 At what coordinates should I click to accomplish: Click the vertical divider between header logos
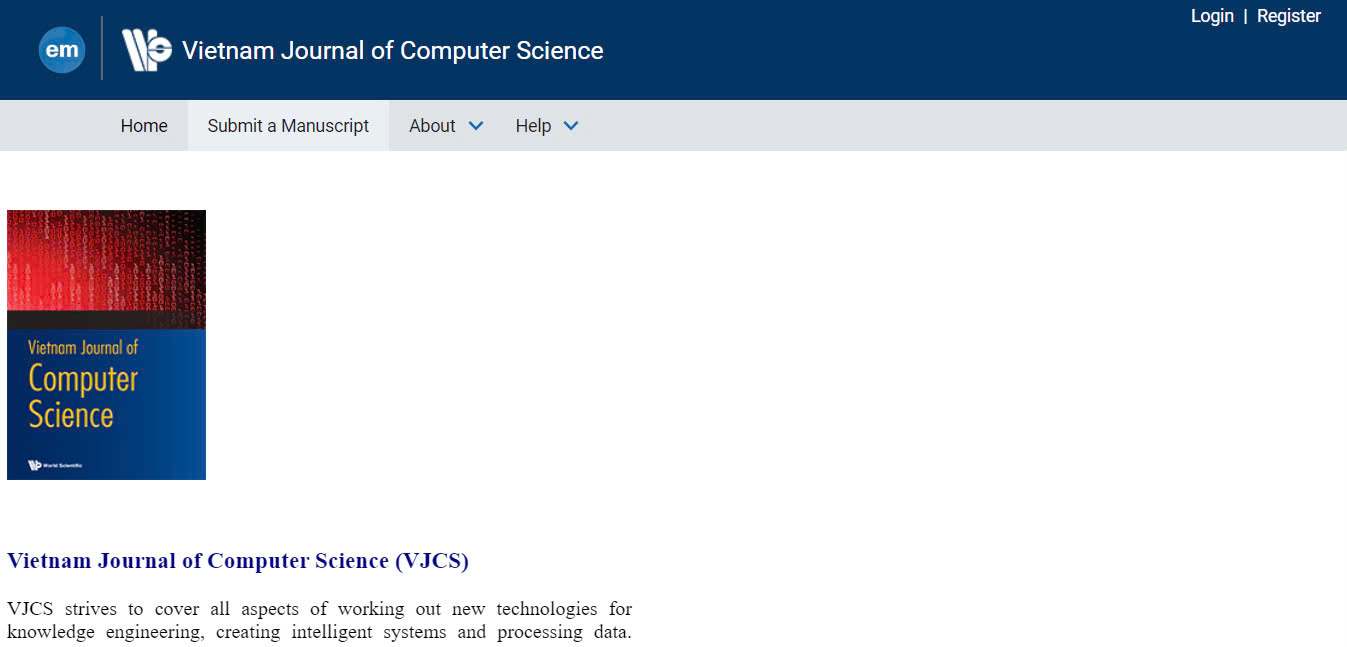point(102,48)
